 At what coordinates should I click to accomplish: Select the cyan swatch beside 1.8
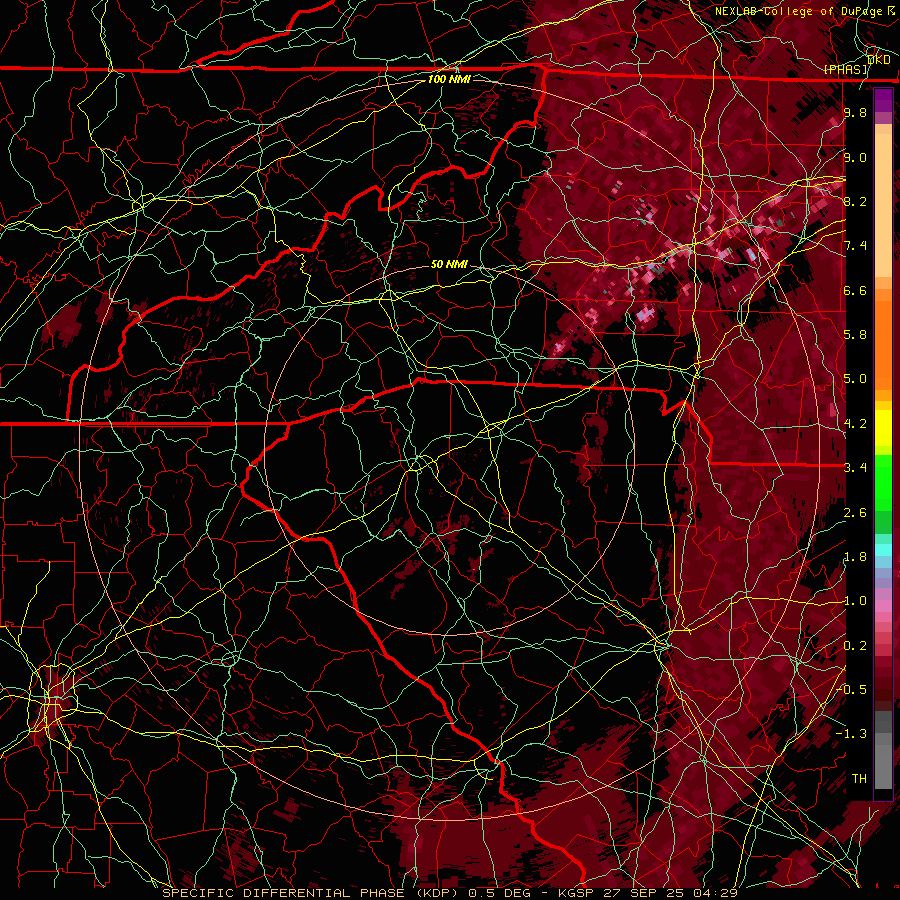[x=883, y=550]
